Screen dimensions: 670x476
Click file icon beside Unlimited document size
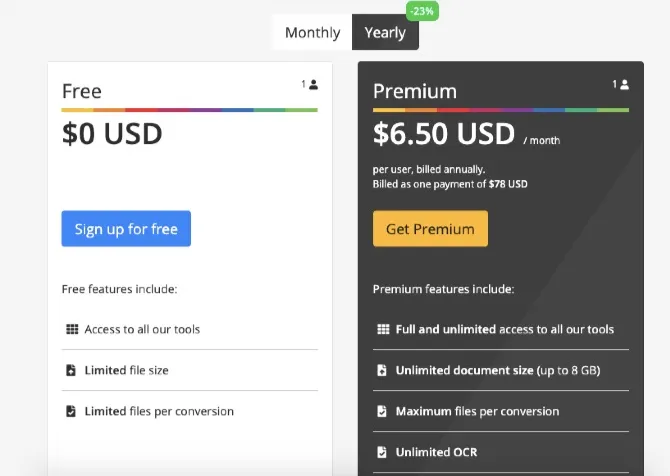click(382, 370)
